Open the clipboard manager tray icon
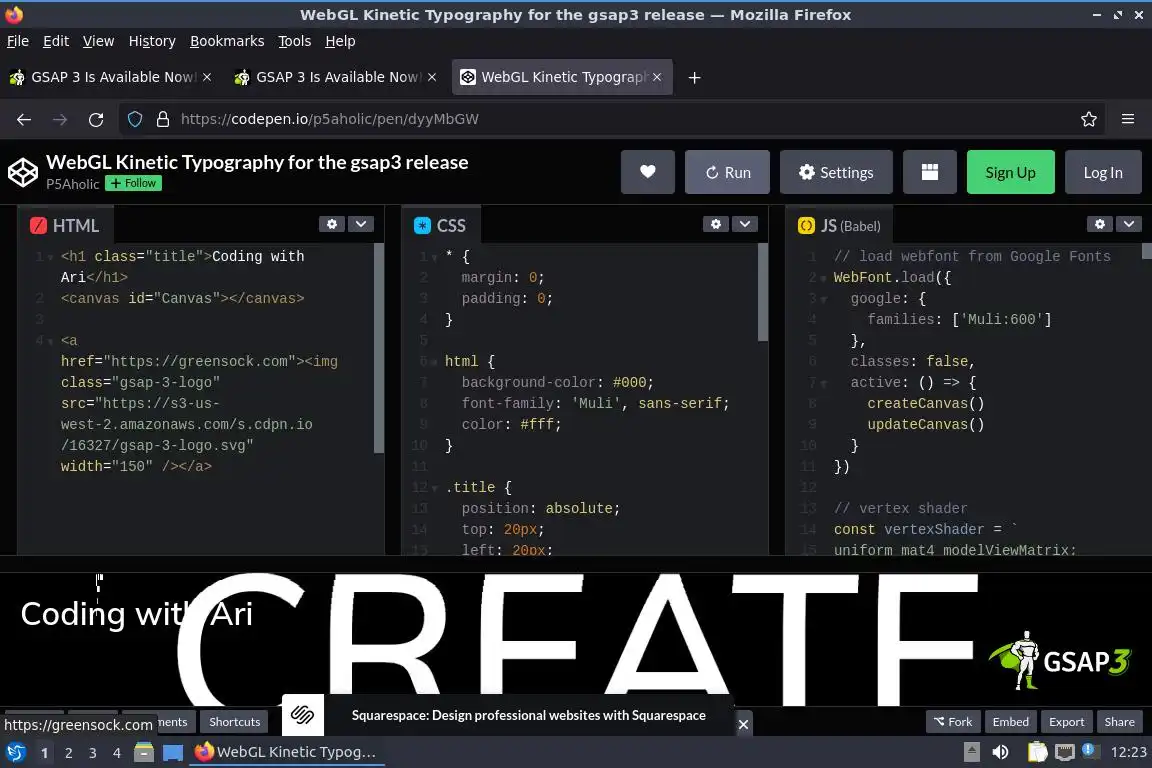Viewport: 1152px width, 768px height. 1037,752
